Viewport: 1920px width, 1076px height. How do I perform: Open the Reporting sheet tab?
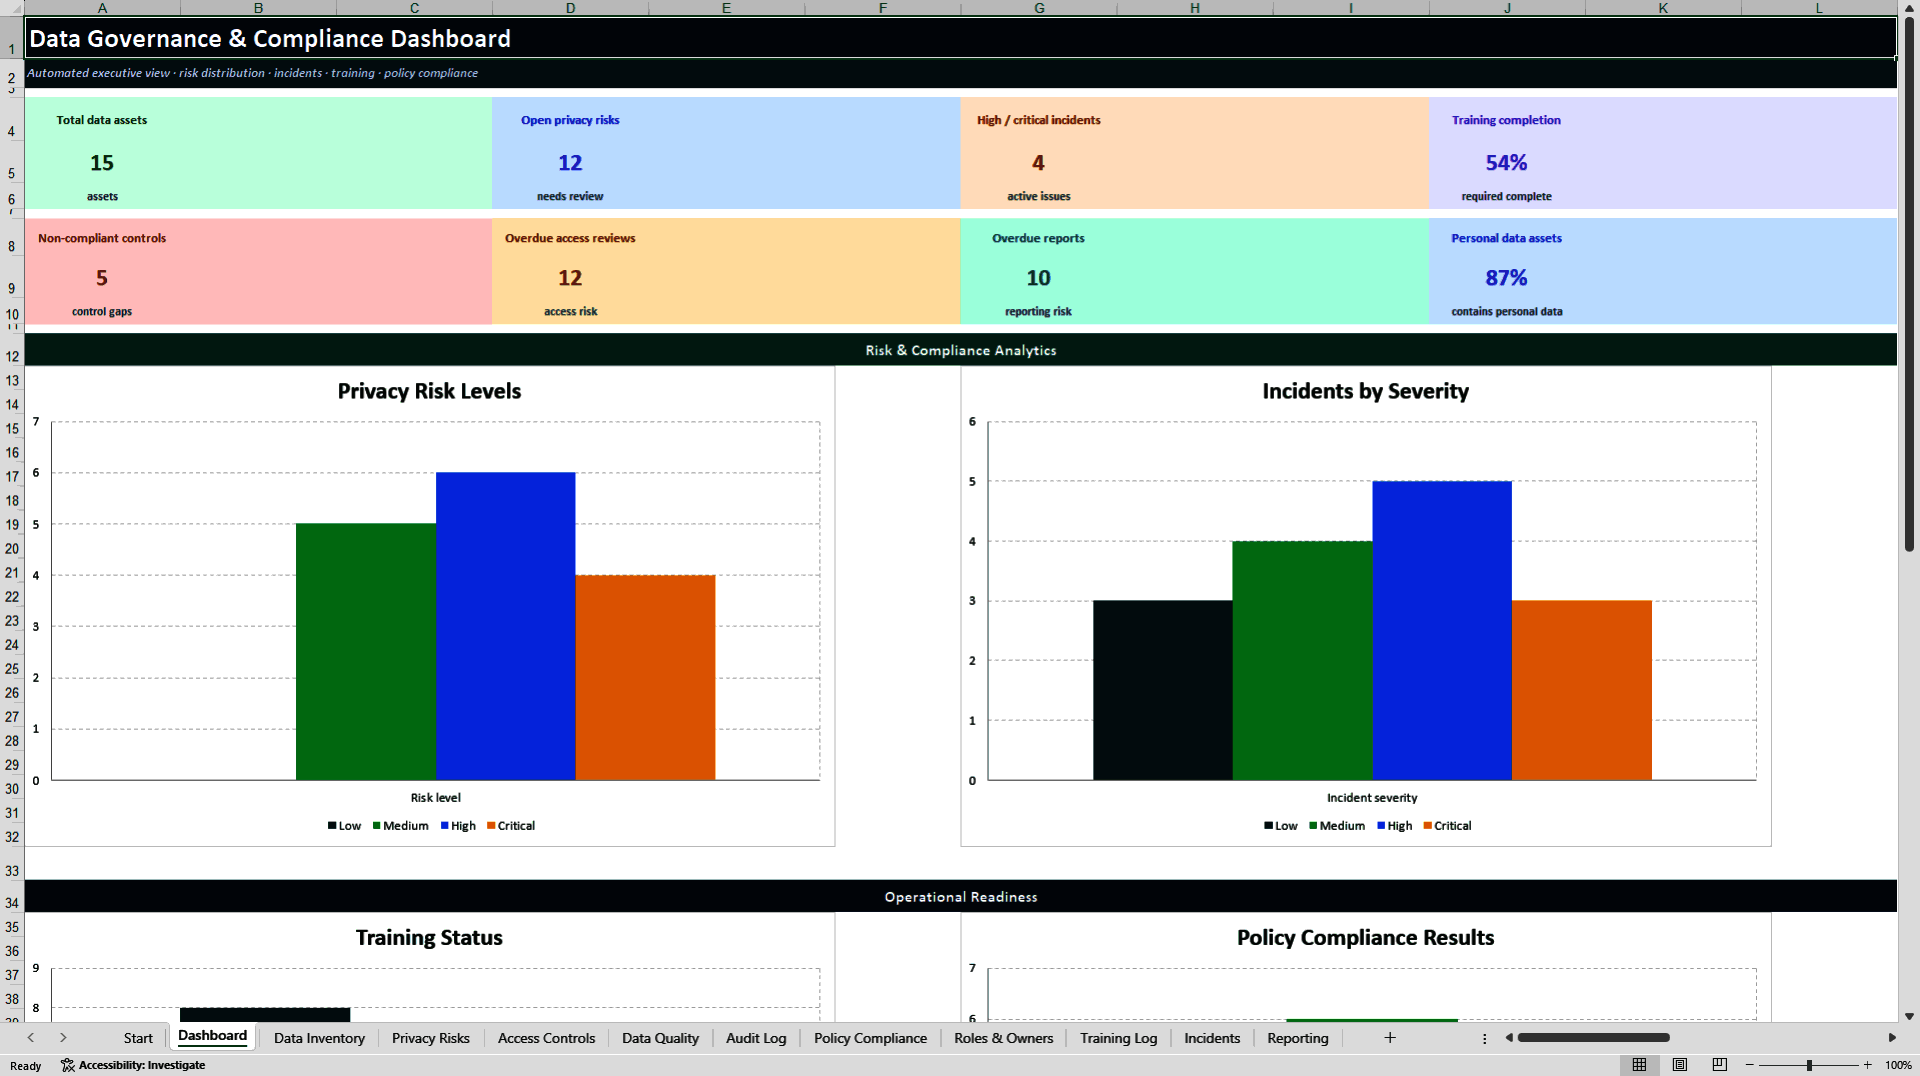[x=1297, y=1038]
